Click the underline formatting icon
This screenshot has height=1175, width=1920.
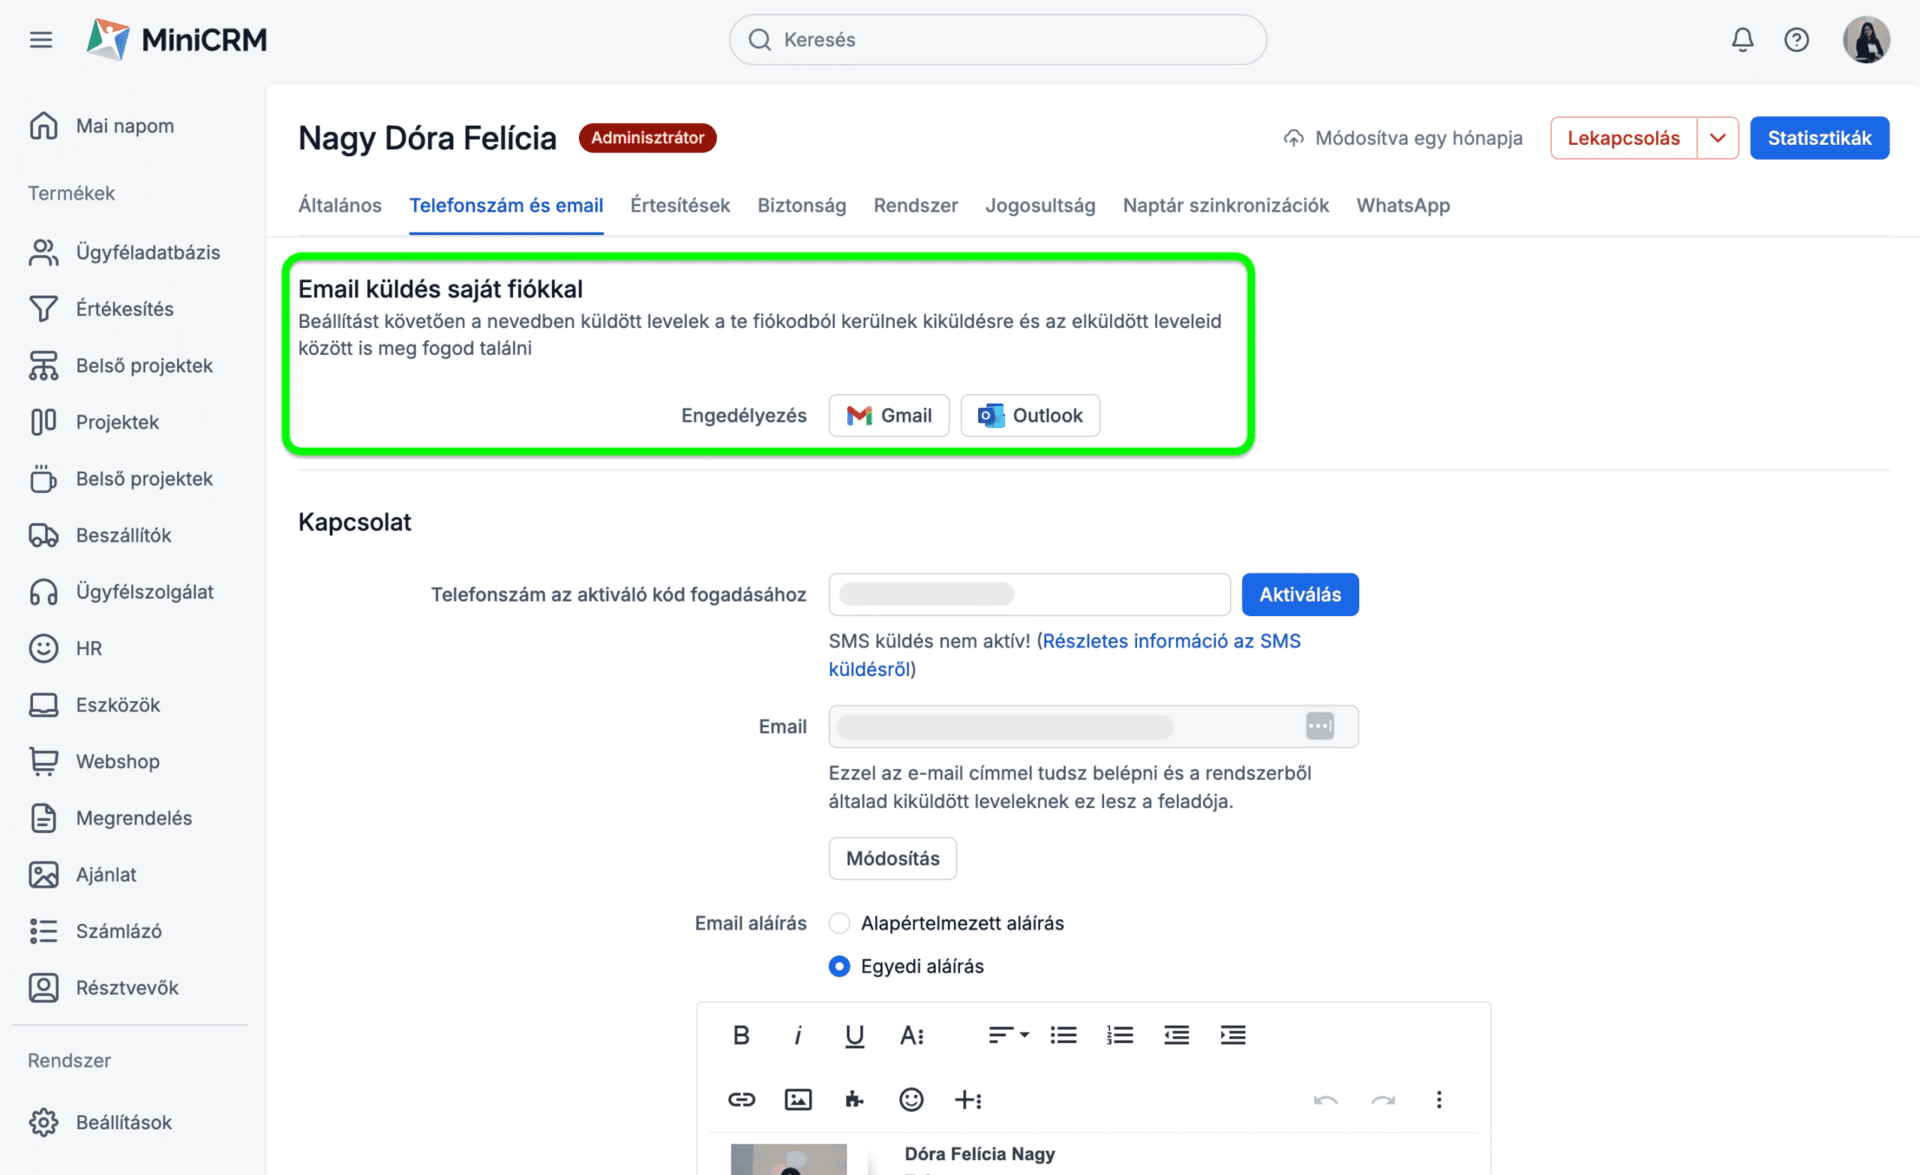pyautogui.click(x=854, y=1035)
